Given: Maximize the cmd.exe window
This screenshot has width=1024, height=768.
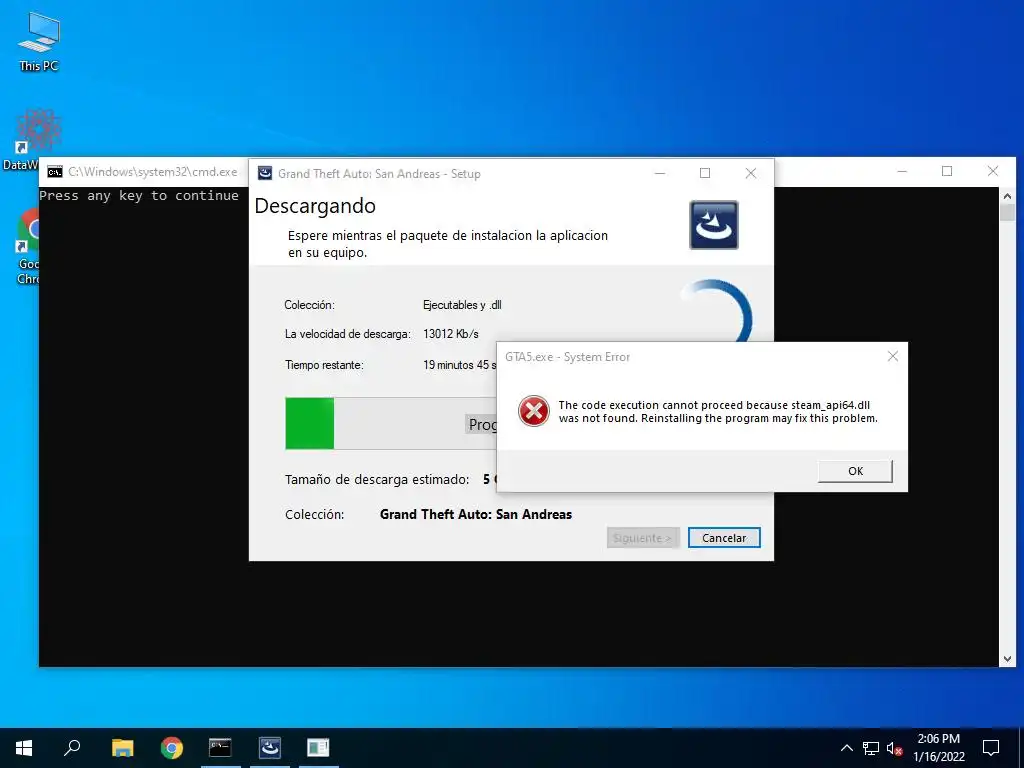Looking at the screenshot, I should click(x=947, y=171).
